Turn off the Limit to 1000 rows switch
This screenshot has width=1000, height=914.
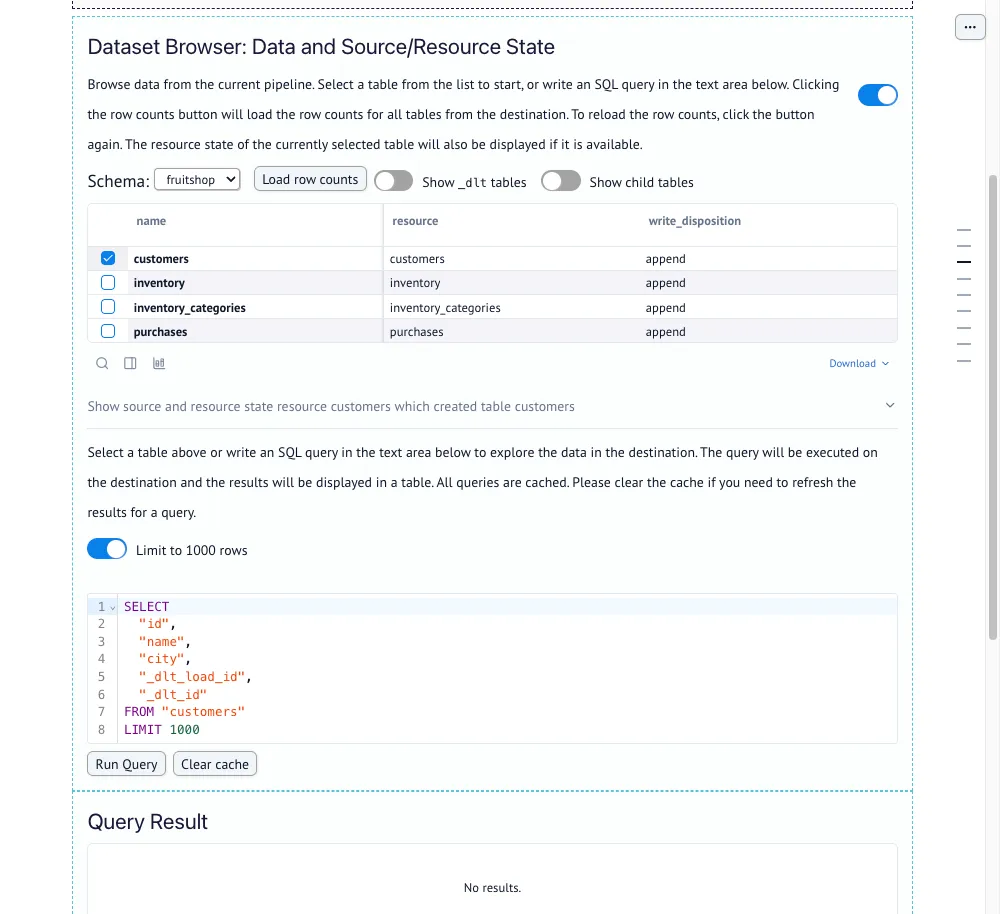point(107,549)
